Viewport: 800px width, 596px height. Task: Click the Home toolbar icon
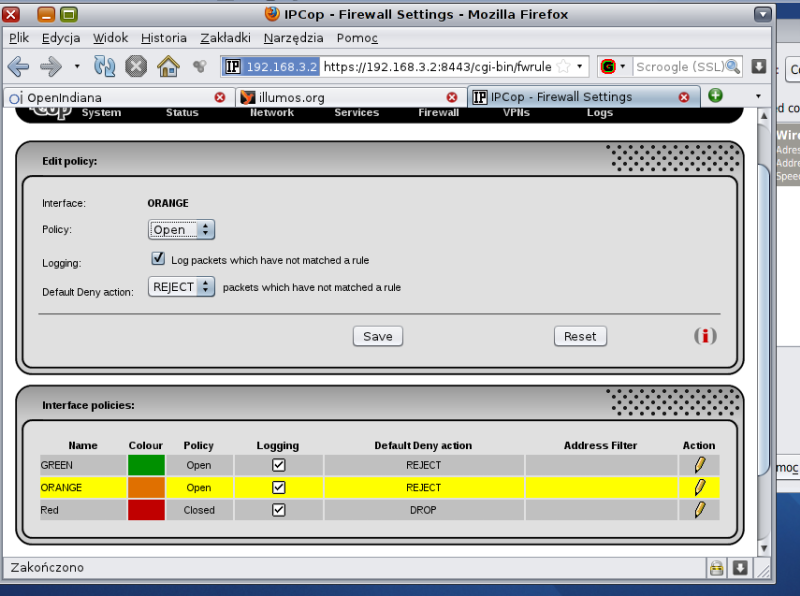click(168, 67)
